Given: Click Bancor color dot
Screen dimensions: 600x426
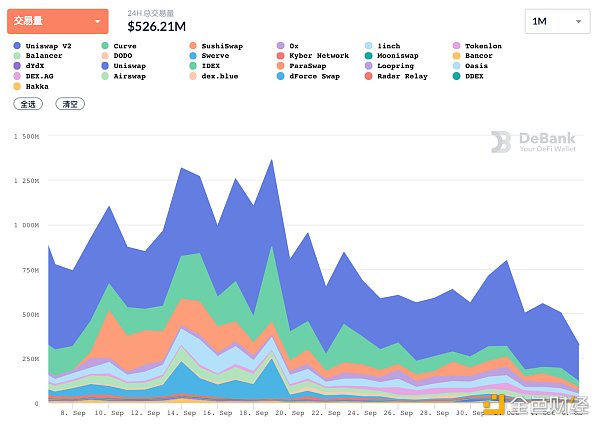Looking at the screenshot, I should [456, 55].
